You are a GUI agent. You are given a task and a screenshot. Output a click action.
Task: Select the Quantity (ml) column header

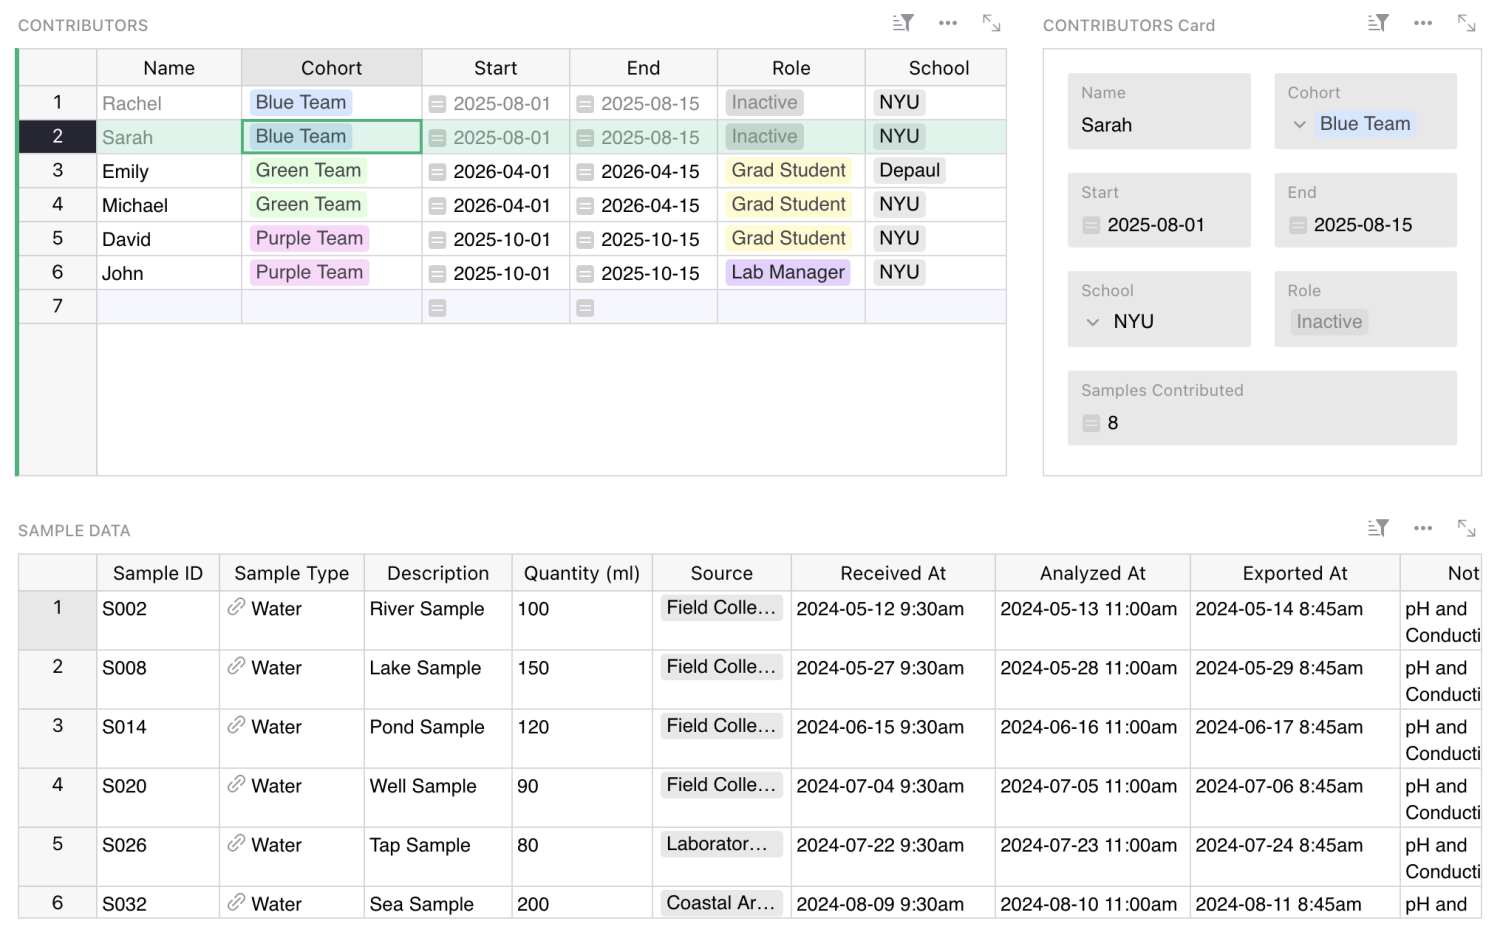coord(581,573)
